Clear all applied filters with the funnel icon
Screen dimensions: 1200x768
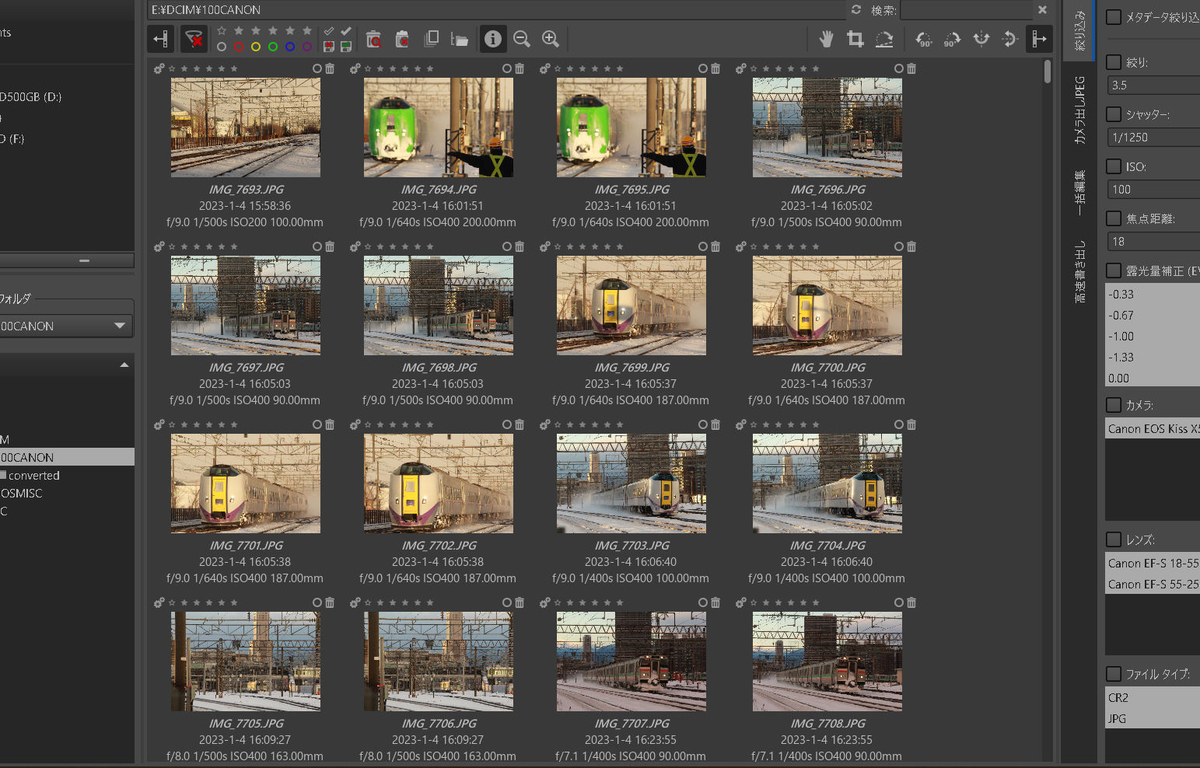(194, 39)
